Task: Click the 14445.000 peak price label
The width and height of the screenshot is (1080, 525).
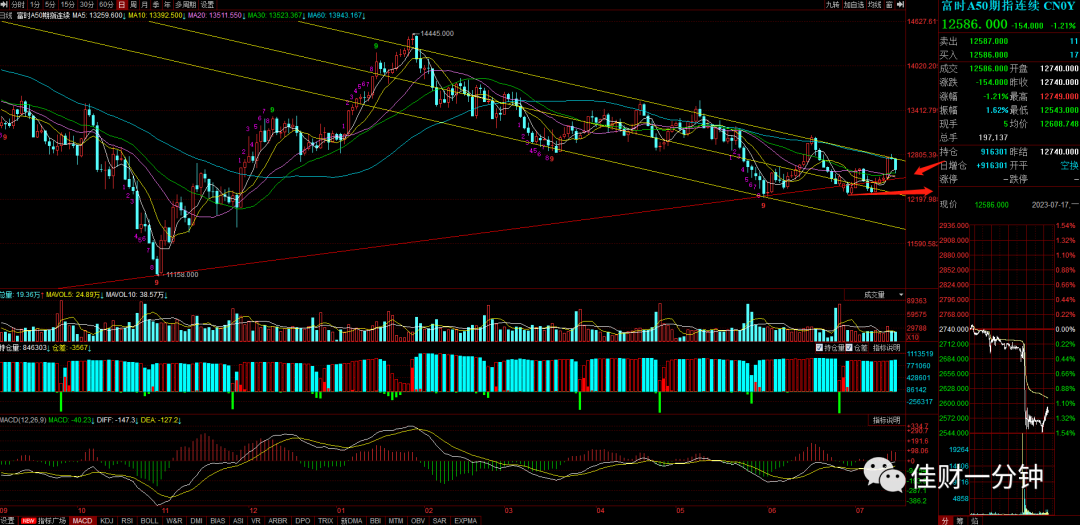Action: [437, 32]
